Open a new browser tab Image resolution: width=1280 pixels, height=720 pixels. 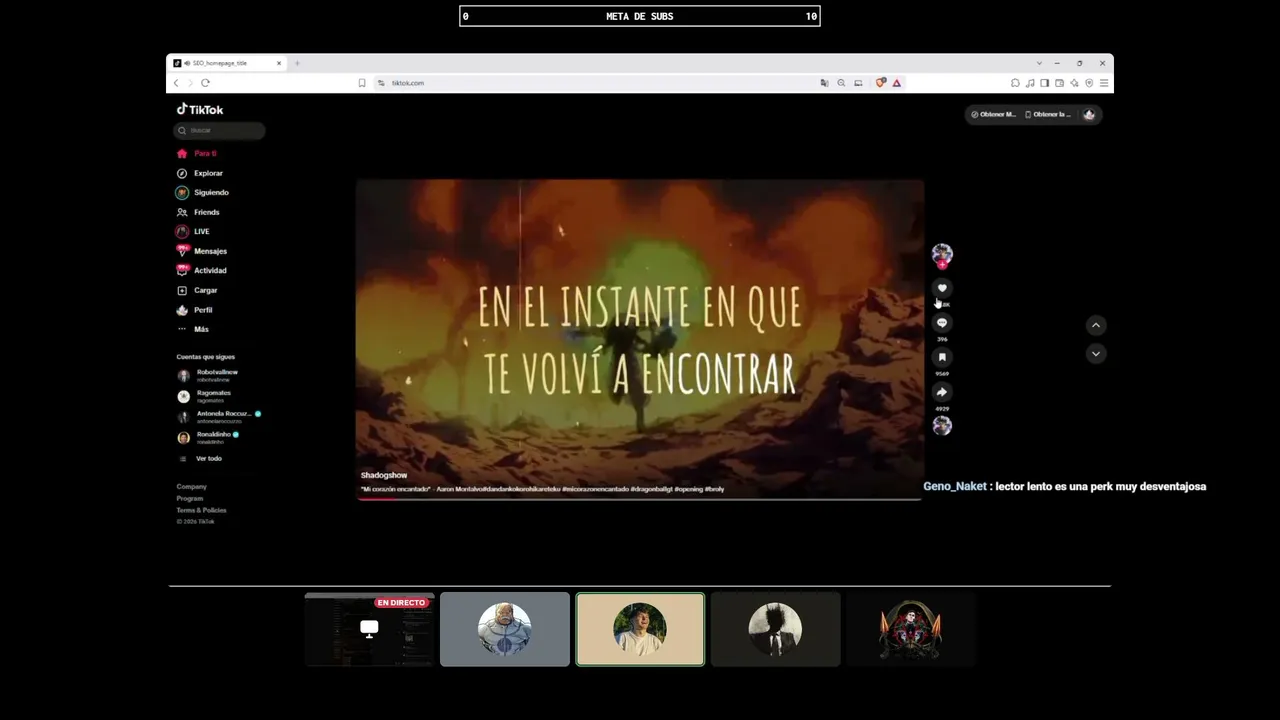[297, 63]
